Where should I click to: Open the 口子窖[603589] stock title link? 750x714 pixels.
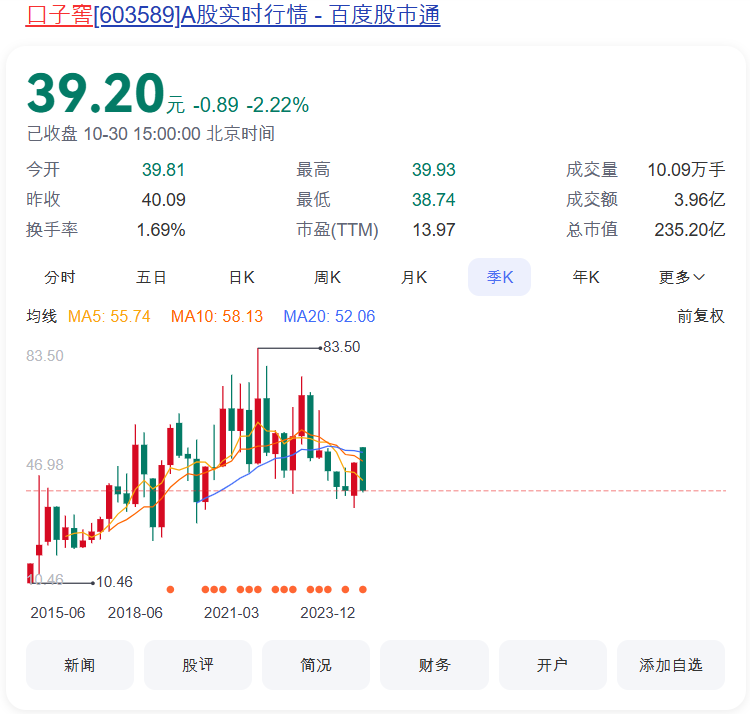pyautogui.click(x=233, y=15)
